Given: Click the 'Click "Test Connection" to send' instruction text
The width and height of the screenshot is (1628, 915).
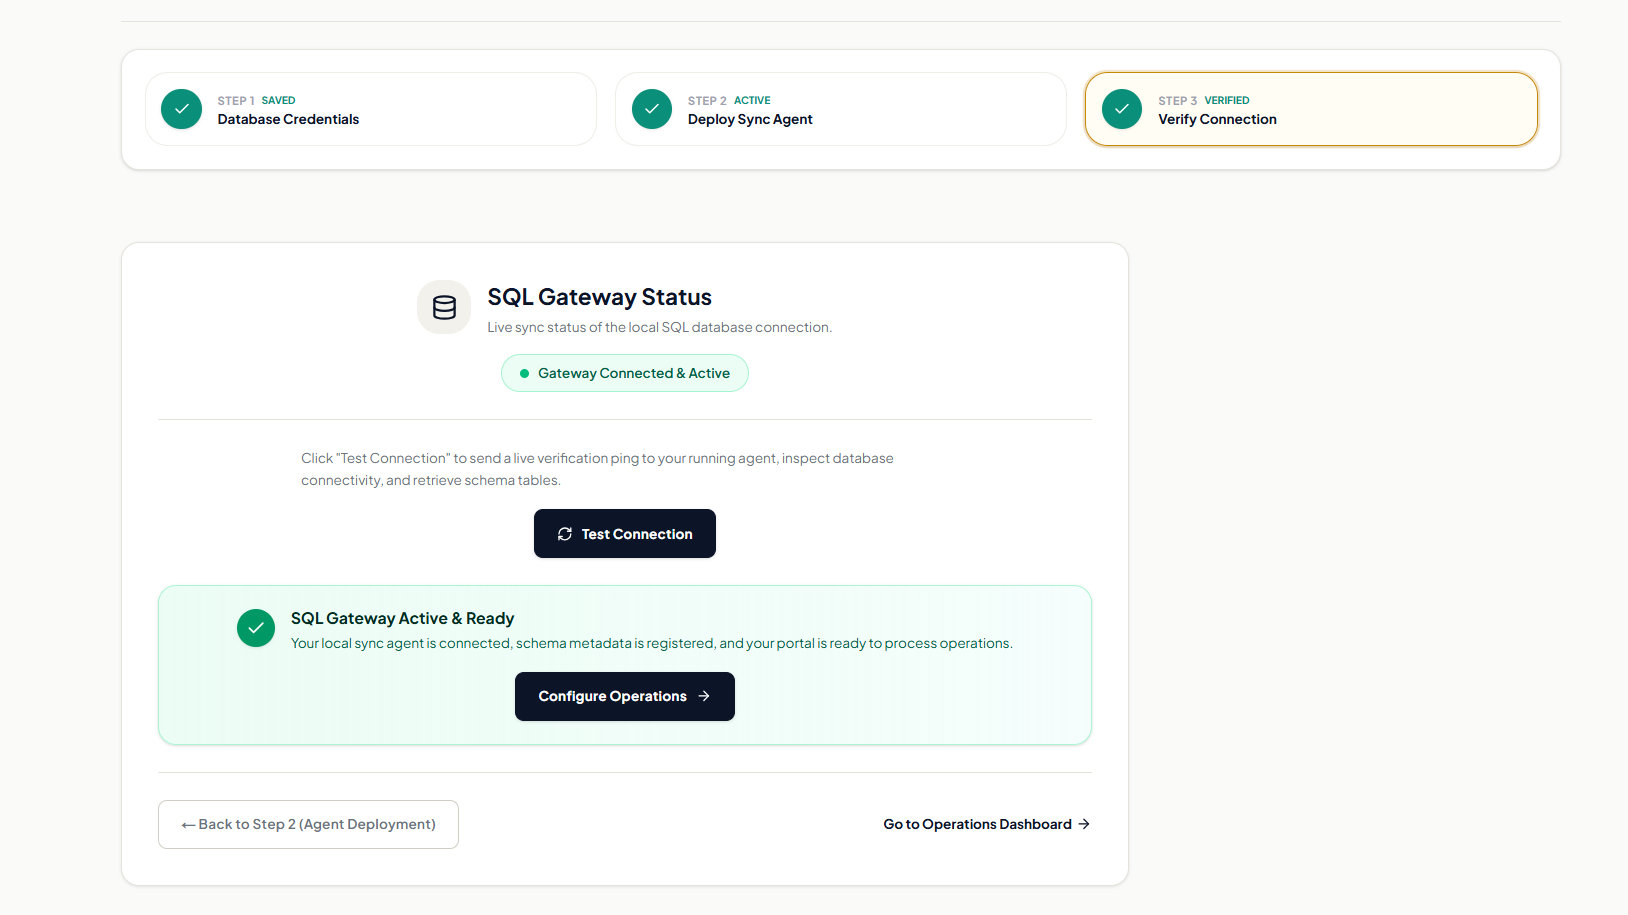Looking at the screenshot, I should [x=598, y=469].
